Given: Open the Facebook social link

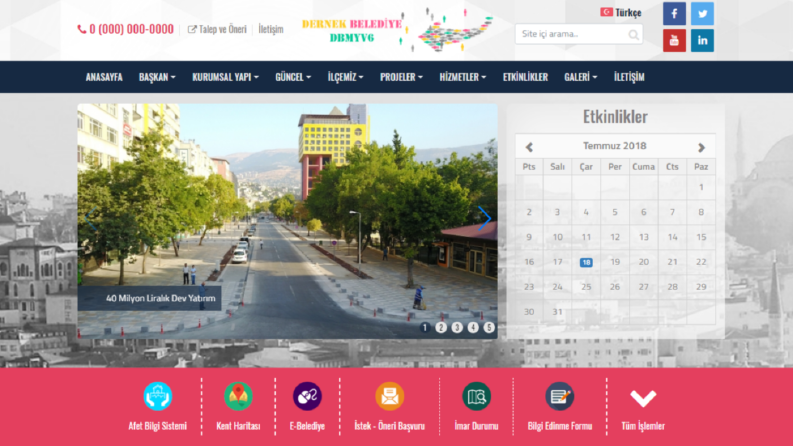Looking at the screenshot, I should tap(674, 14).
